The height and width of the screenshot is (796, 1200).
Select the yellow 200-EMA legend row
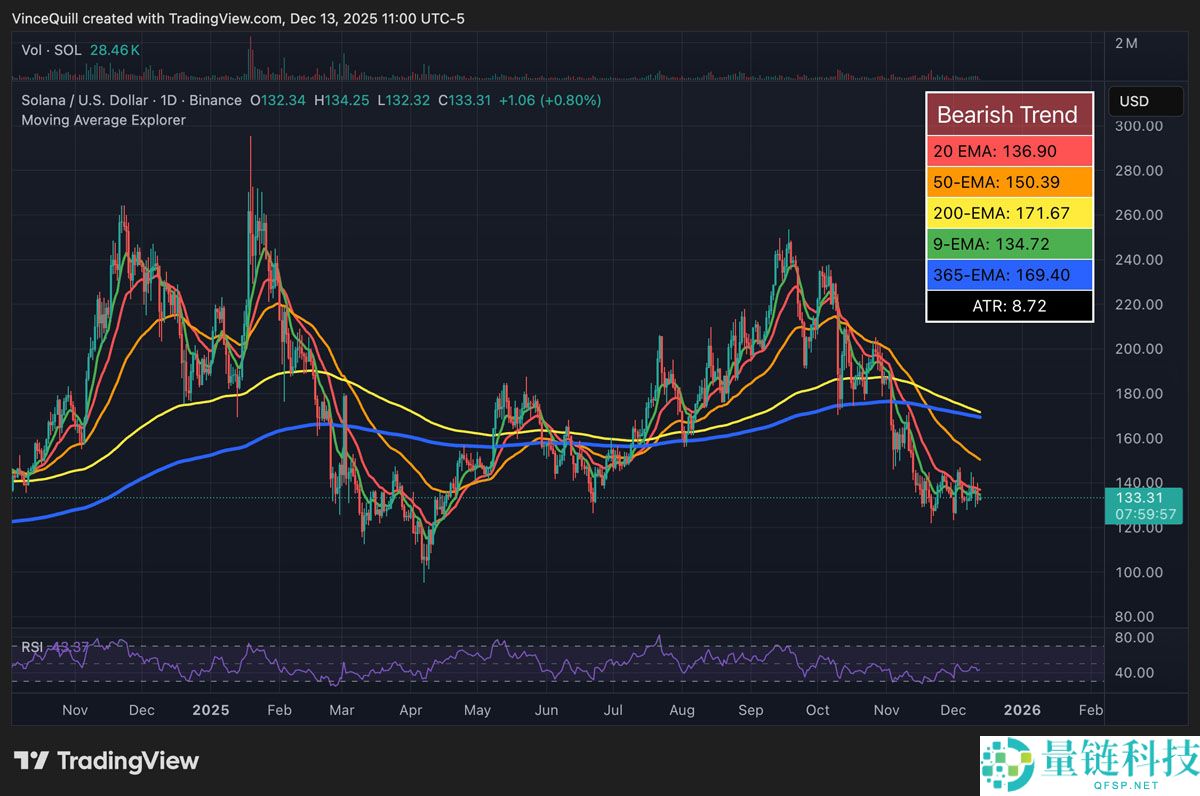[x=1009, y=213]
